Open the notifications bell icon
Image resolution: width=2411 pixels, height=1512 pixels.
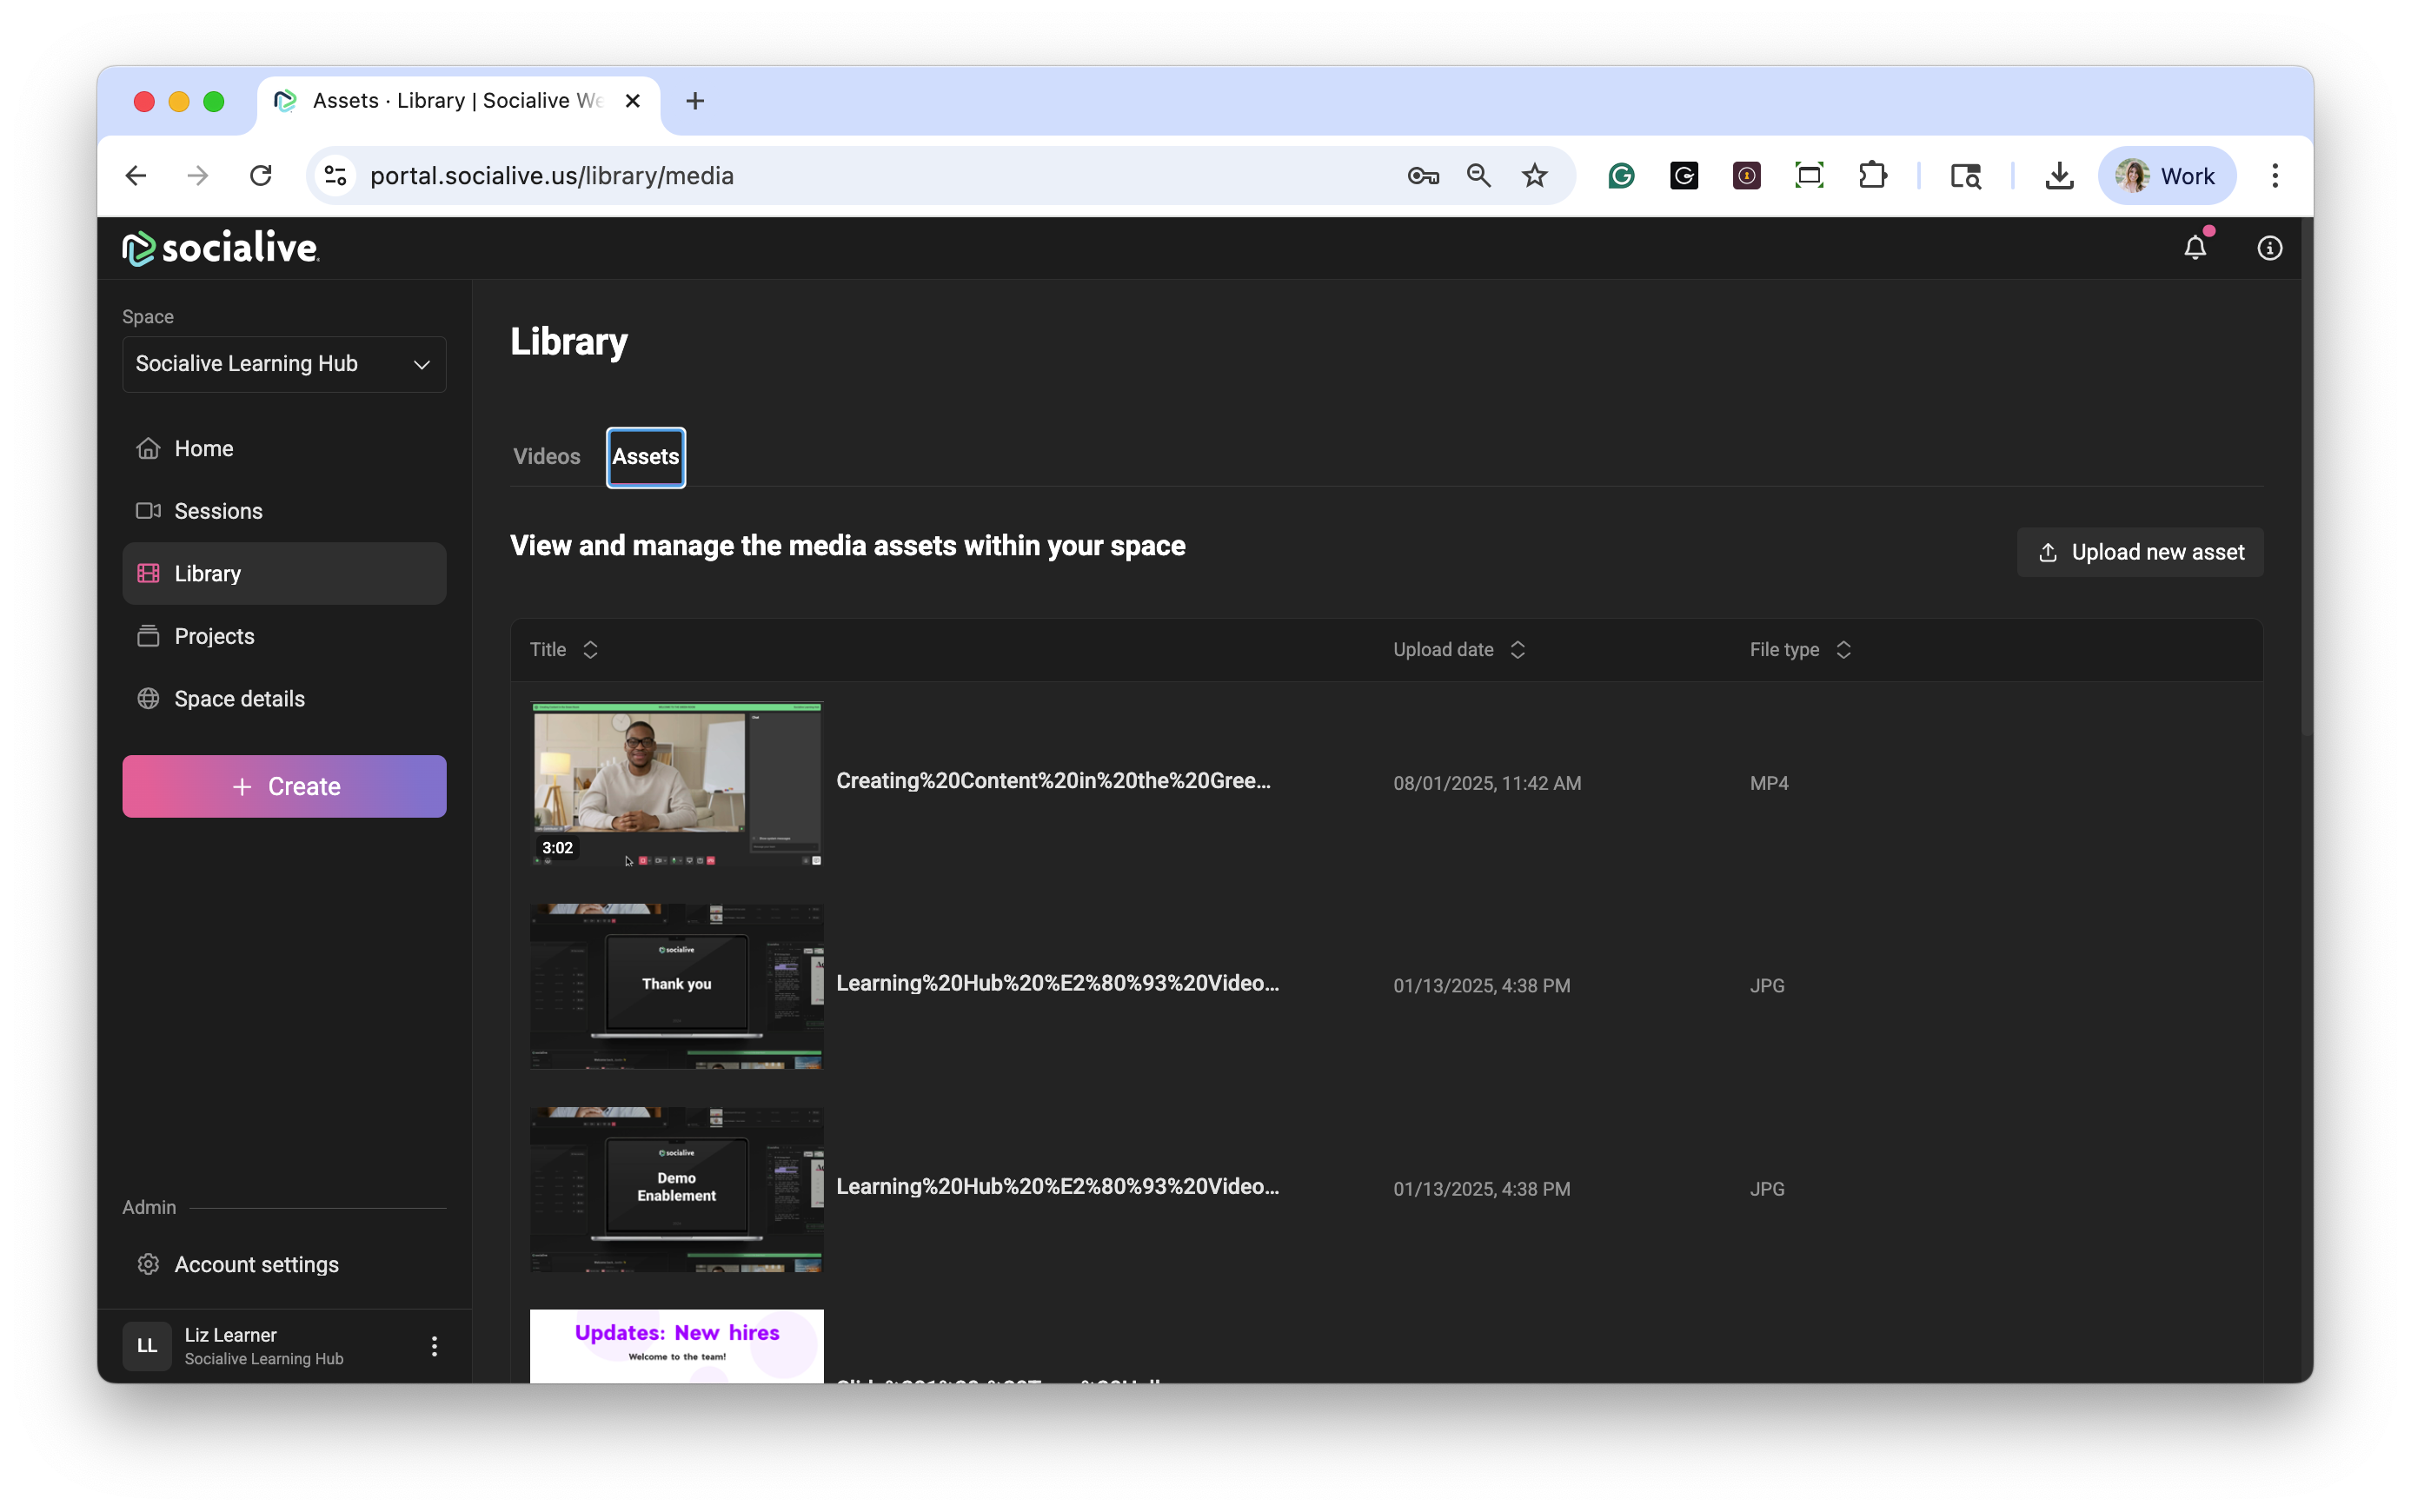pos(2194,248)
